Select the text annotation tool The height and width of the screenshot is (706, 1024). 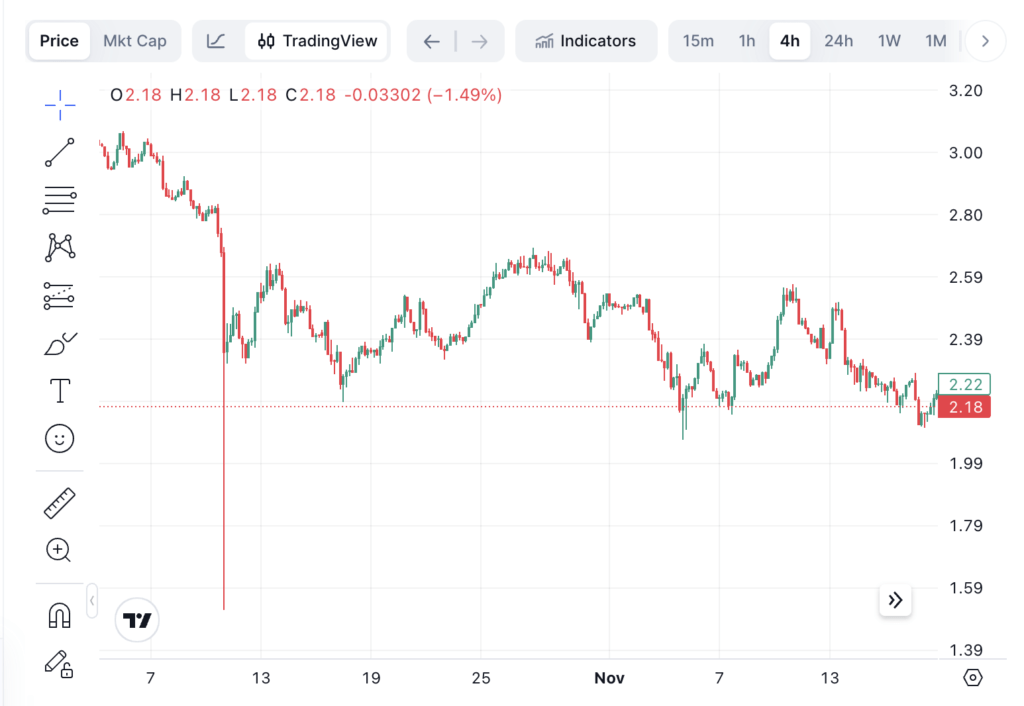click(60, 391)
